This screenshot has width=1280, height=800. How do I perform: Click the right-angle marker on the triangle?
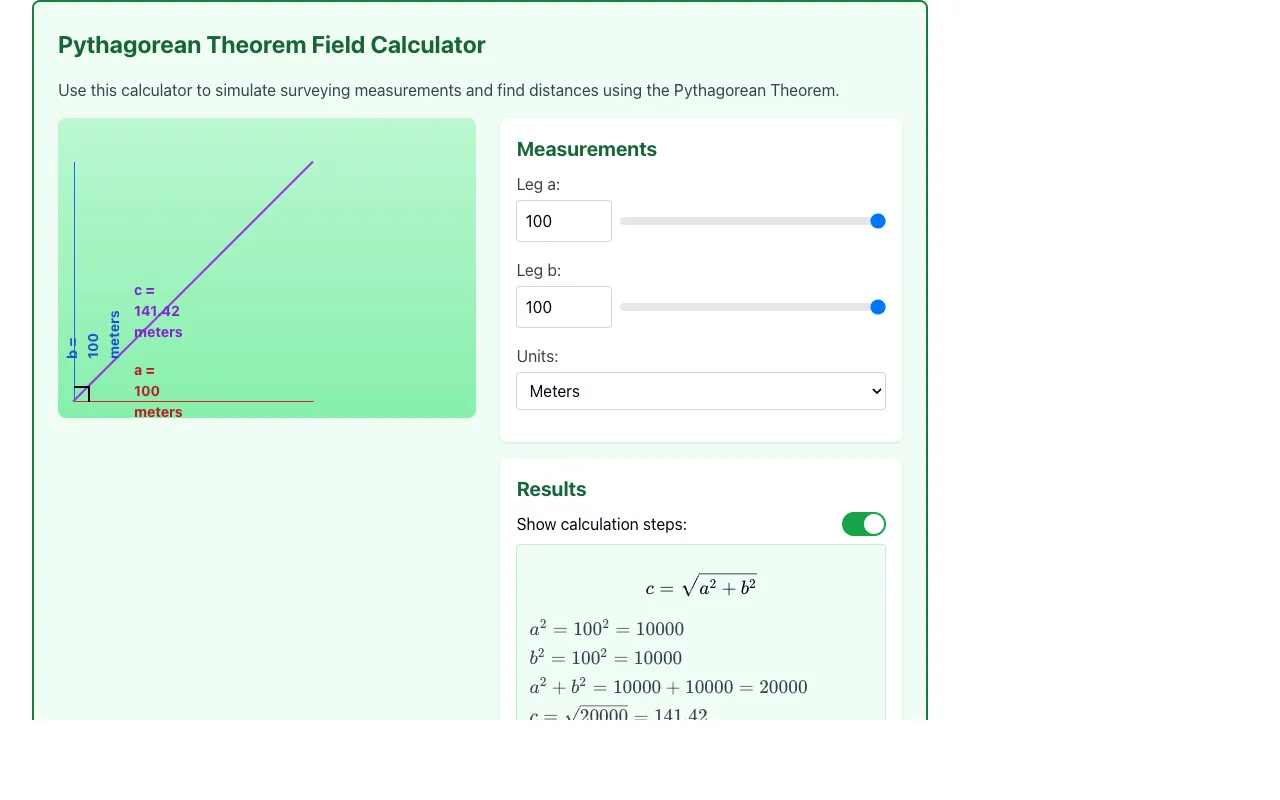[x=82, y=394]
